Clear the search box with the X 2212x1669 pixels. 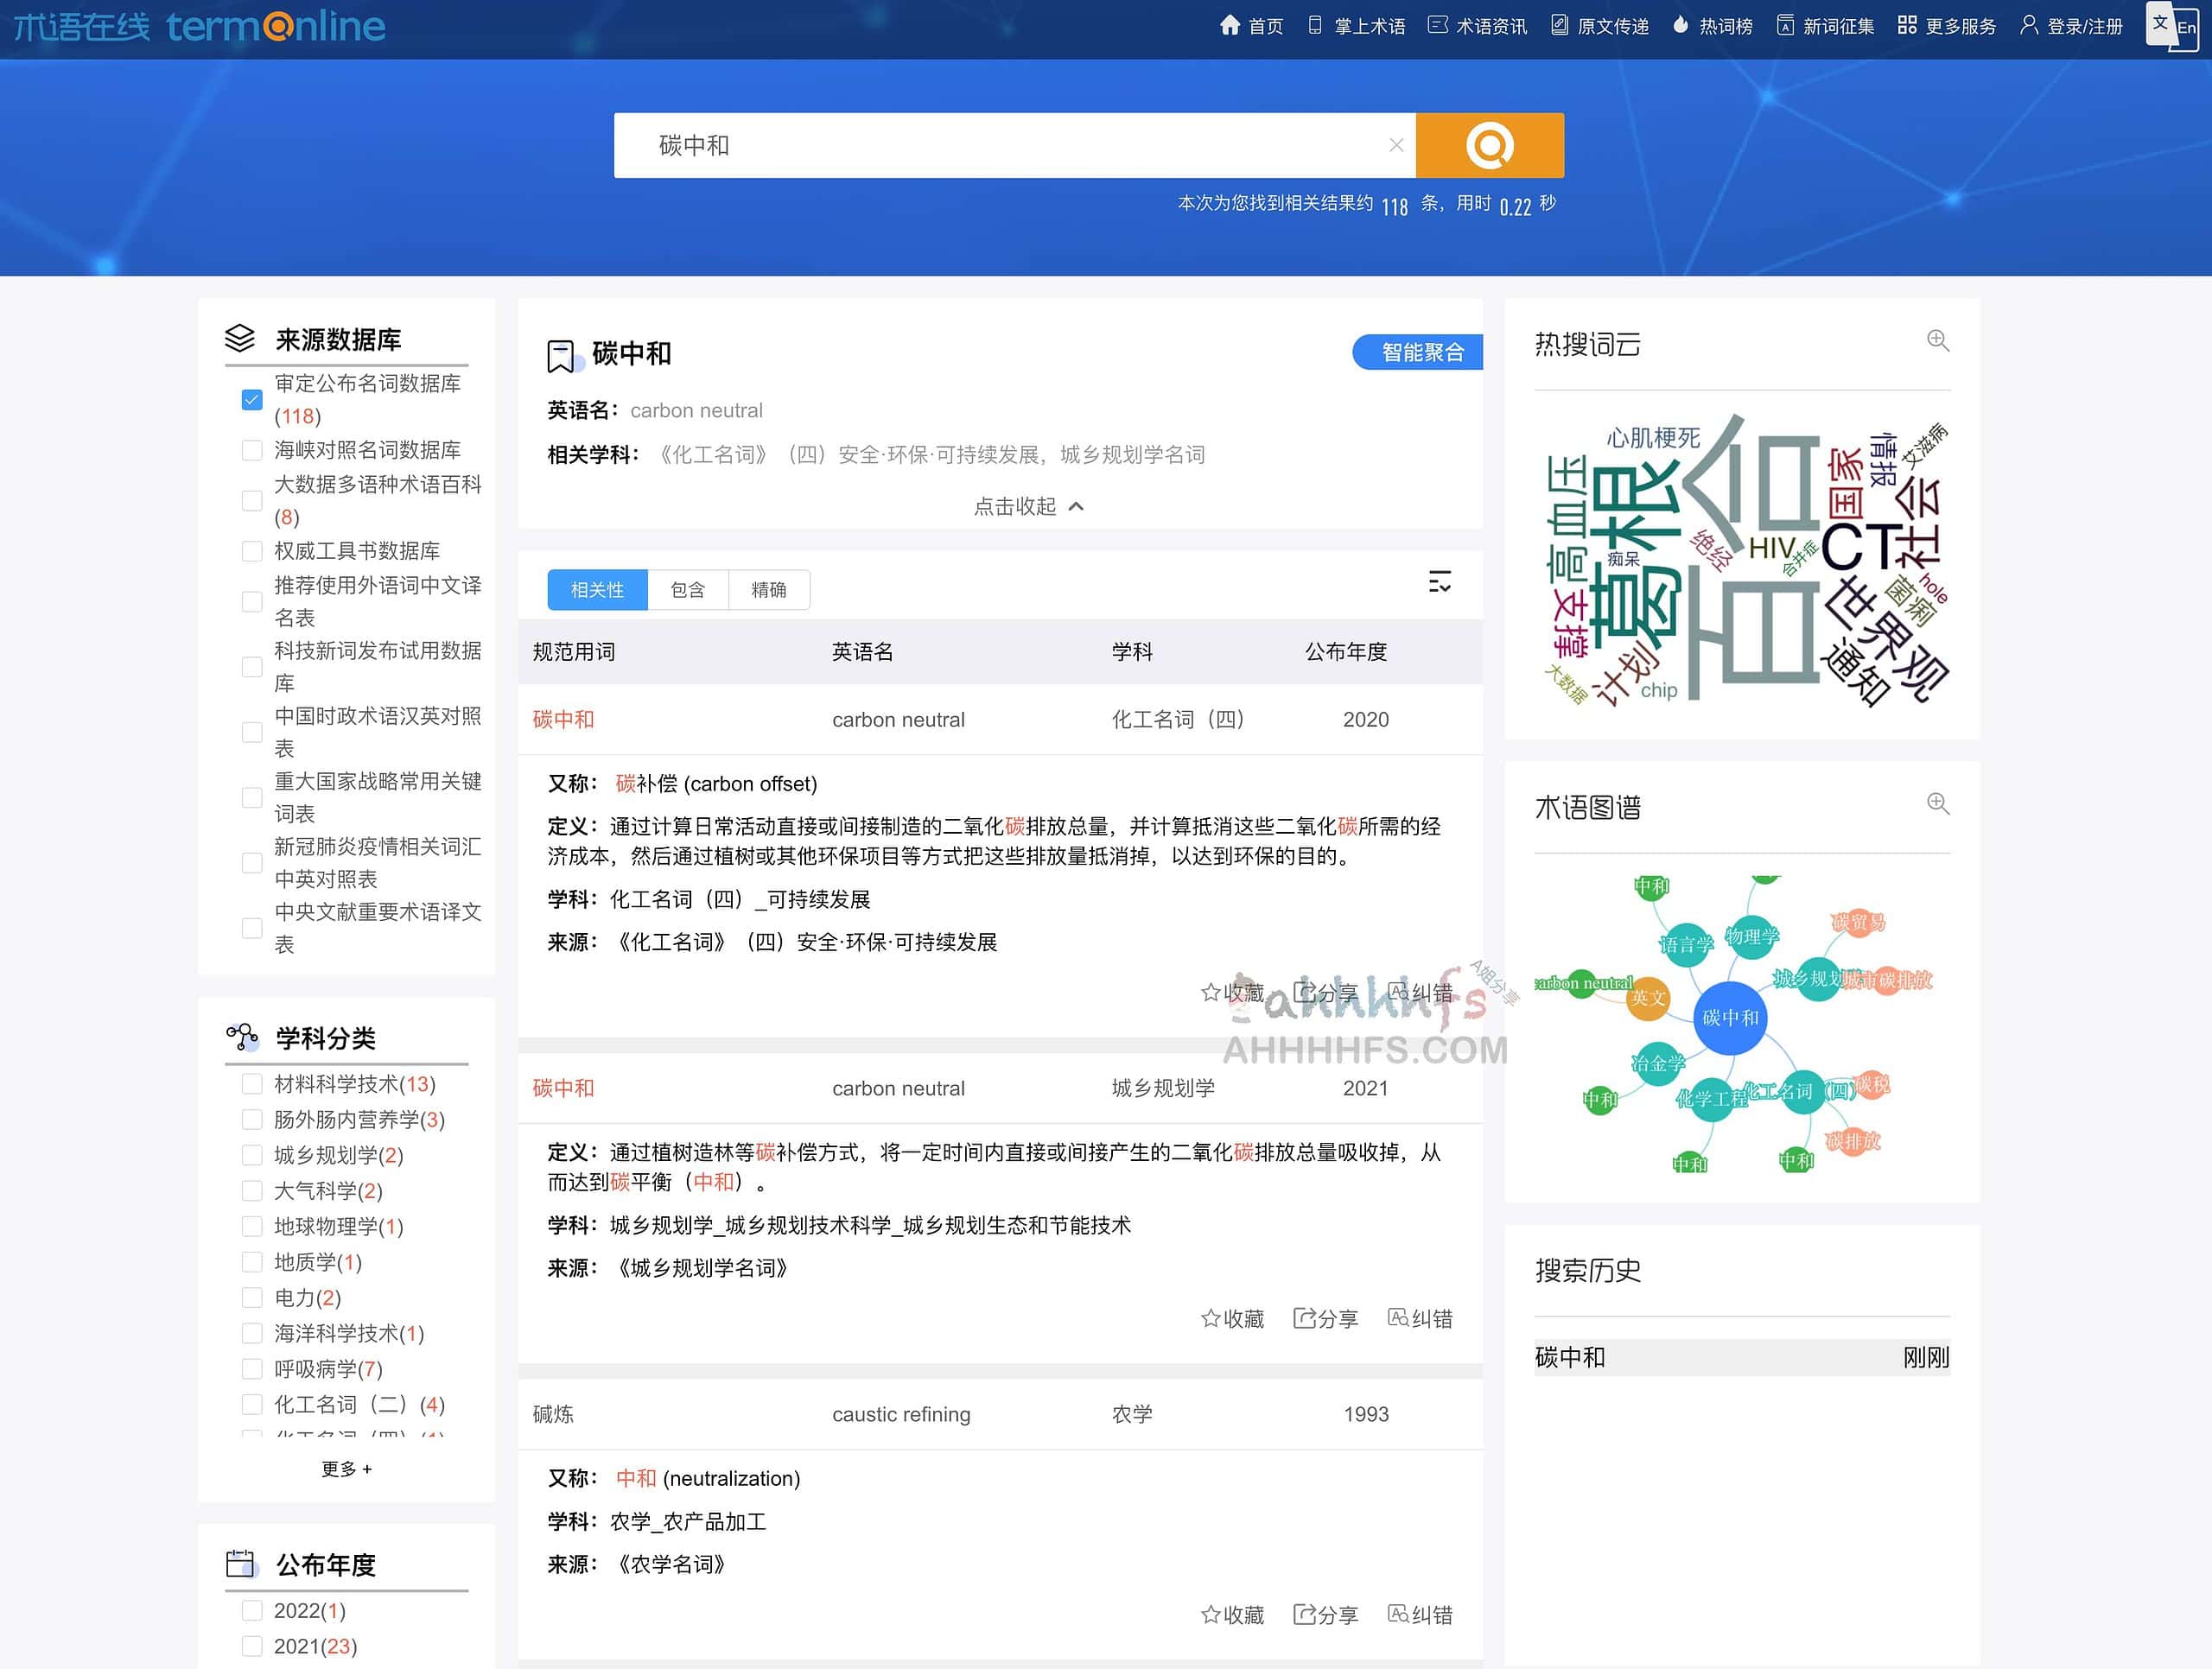pos(1396,145)
